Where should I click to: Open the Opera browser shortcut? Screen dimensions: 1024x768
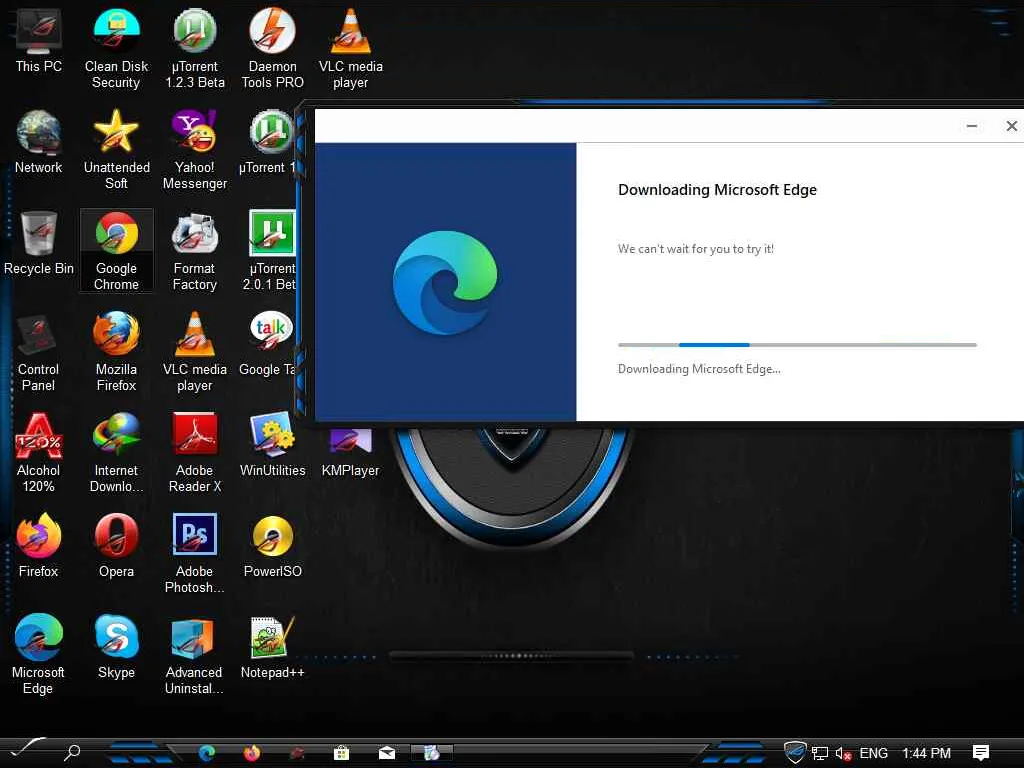coord(116,546)
